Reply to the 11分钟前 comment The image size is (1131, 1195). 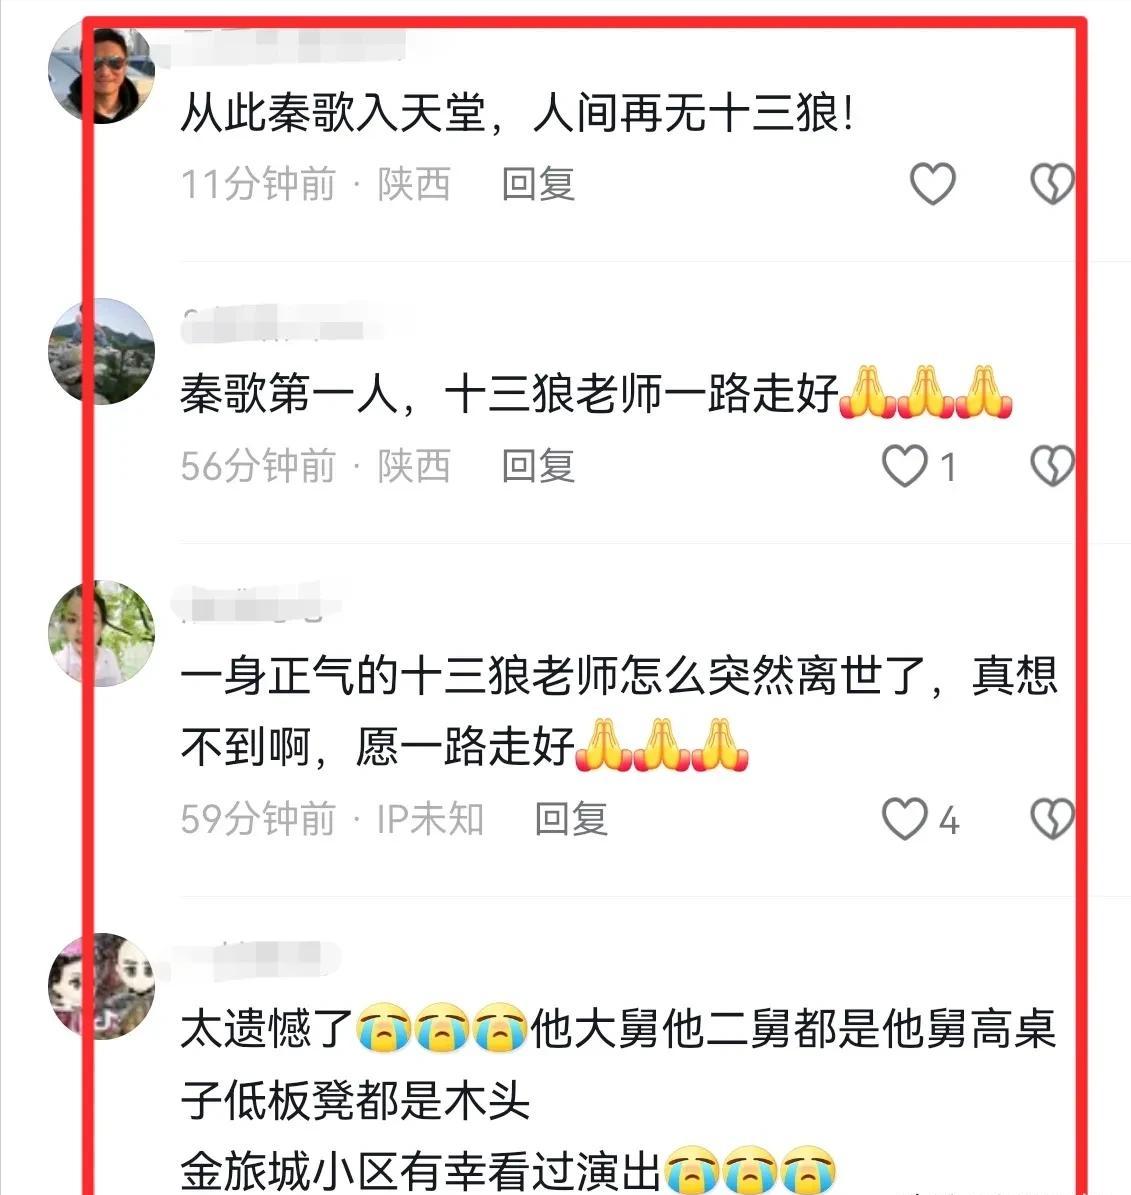click(x=538, y=184)
